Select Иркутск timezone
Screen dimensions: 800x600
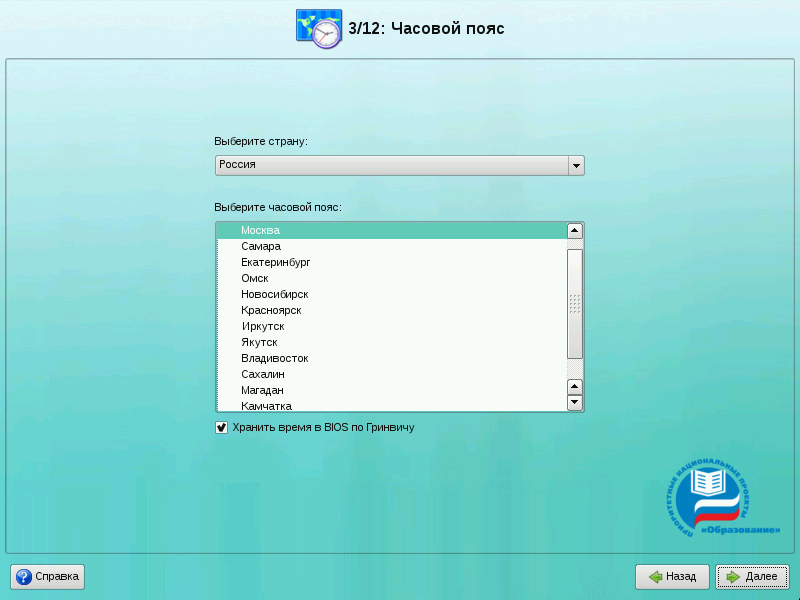[x=262, y=326]
